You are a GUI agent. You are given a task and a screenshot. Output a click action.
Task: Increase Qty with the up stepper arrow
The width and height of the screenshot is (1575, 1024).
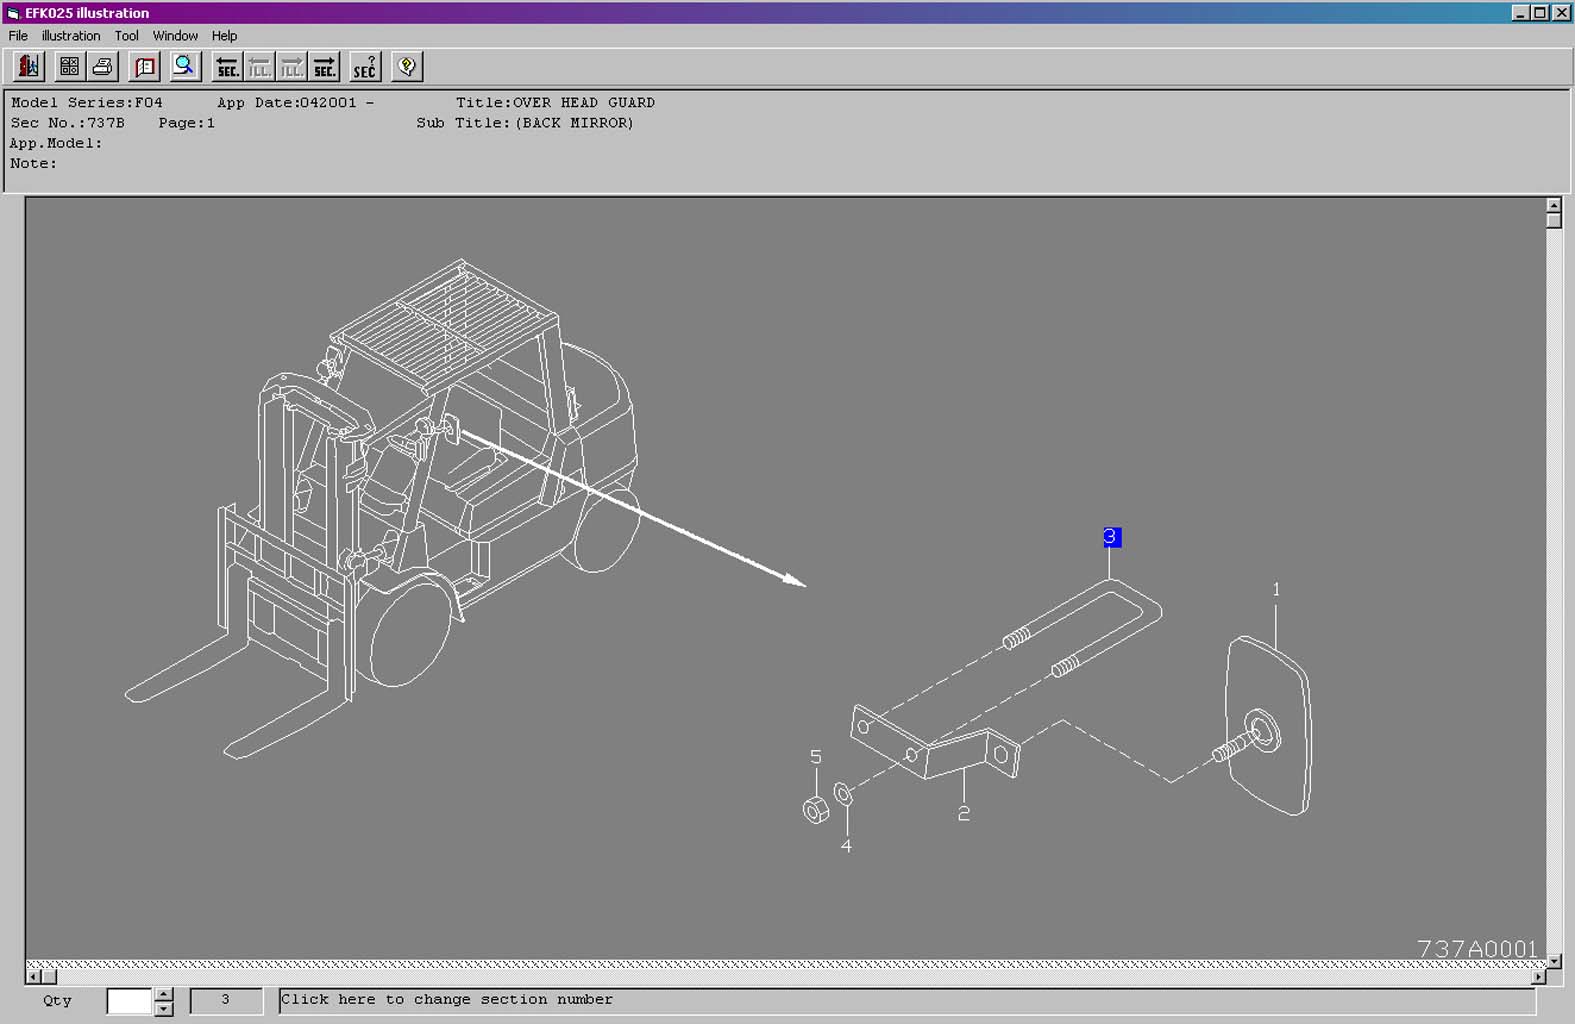click(164, 994)
